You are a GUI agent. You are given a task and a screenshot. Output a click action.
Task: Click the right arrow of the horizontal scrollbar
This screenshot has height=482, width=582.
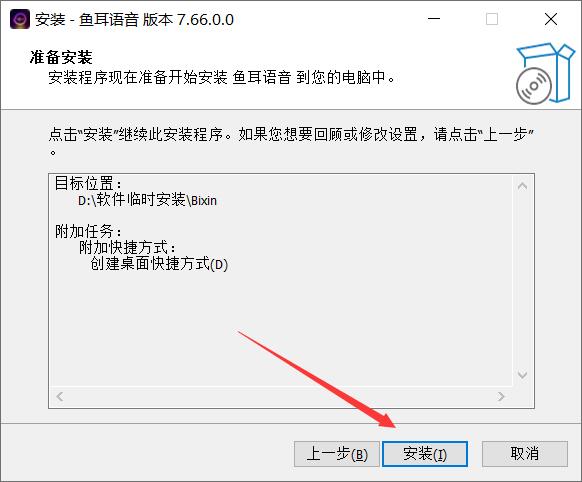[501, 397]
